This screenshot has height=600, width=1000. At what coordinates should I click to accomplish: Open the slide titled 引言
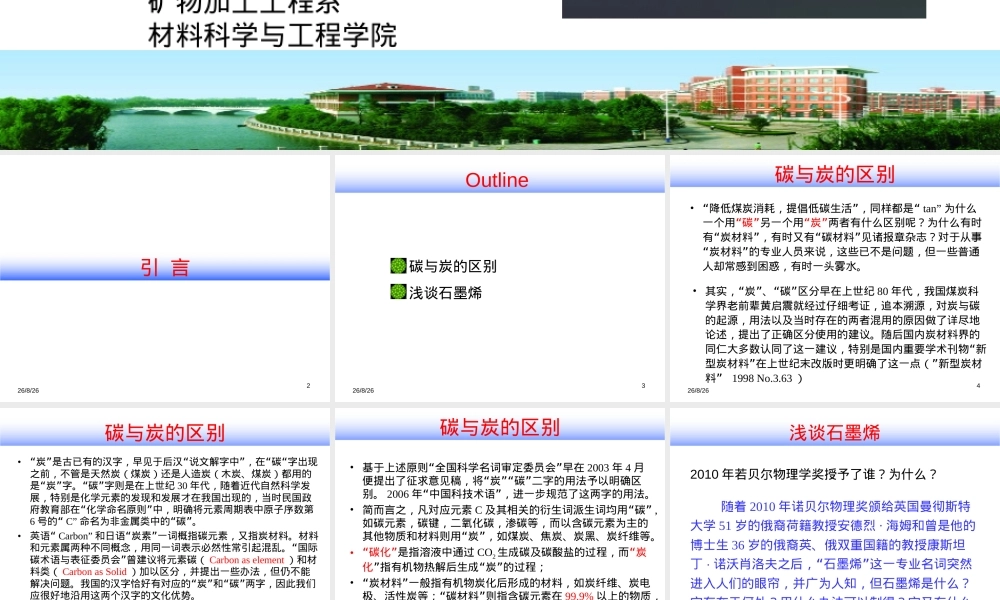tap(165, 278)
